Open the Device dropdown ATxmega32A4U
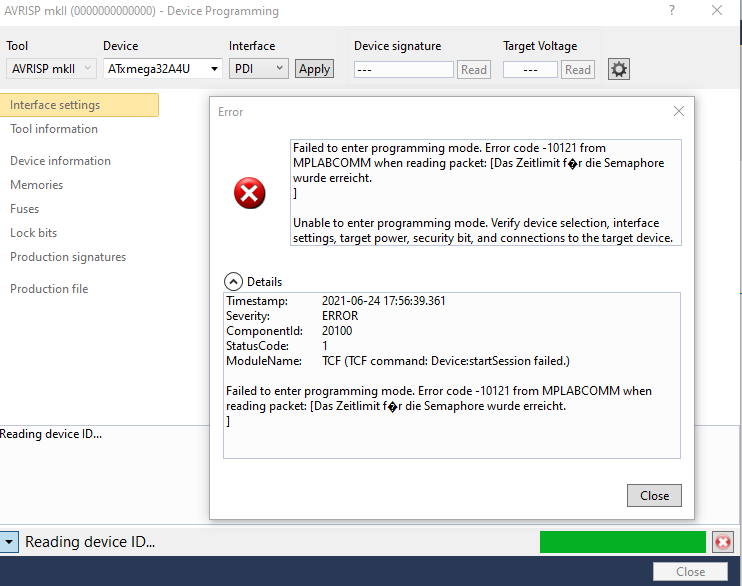Image resolution: width=742 pixels, height=586 pixels. point(162,69)
